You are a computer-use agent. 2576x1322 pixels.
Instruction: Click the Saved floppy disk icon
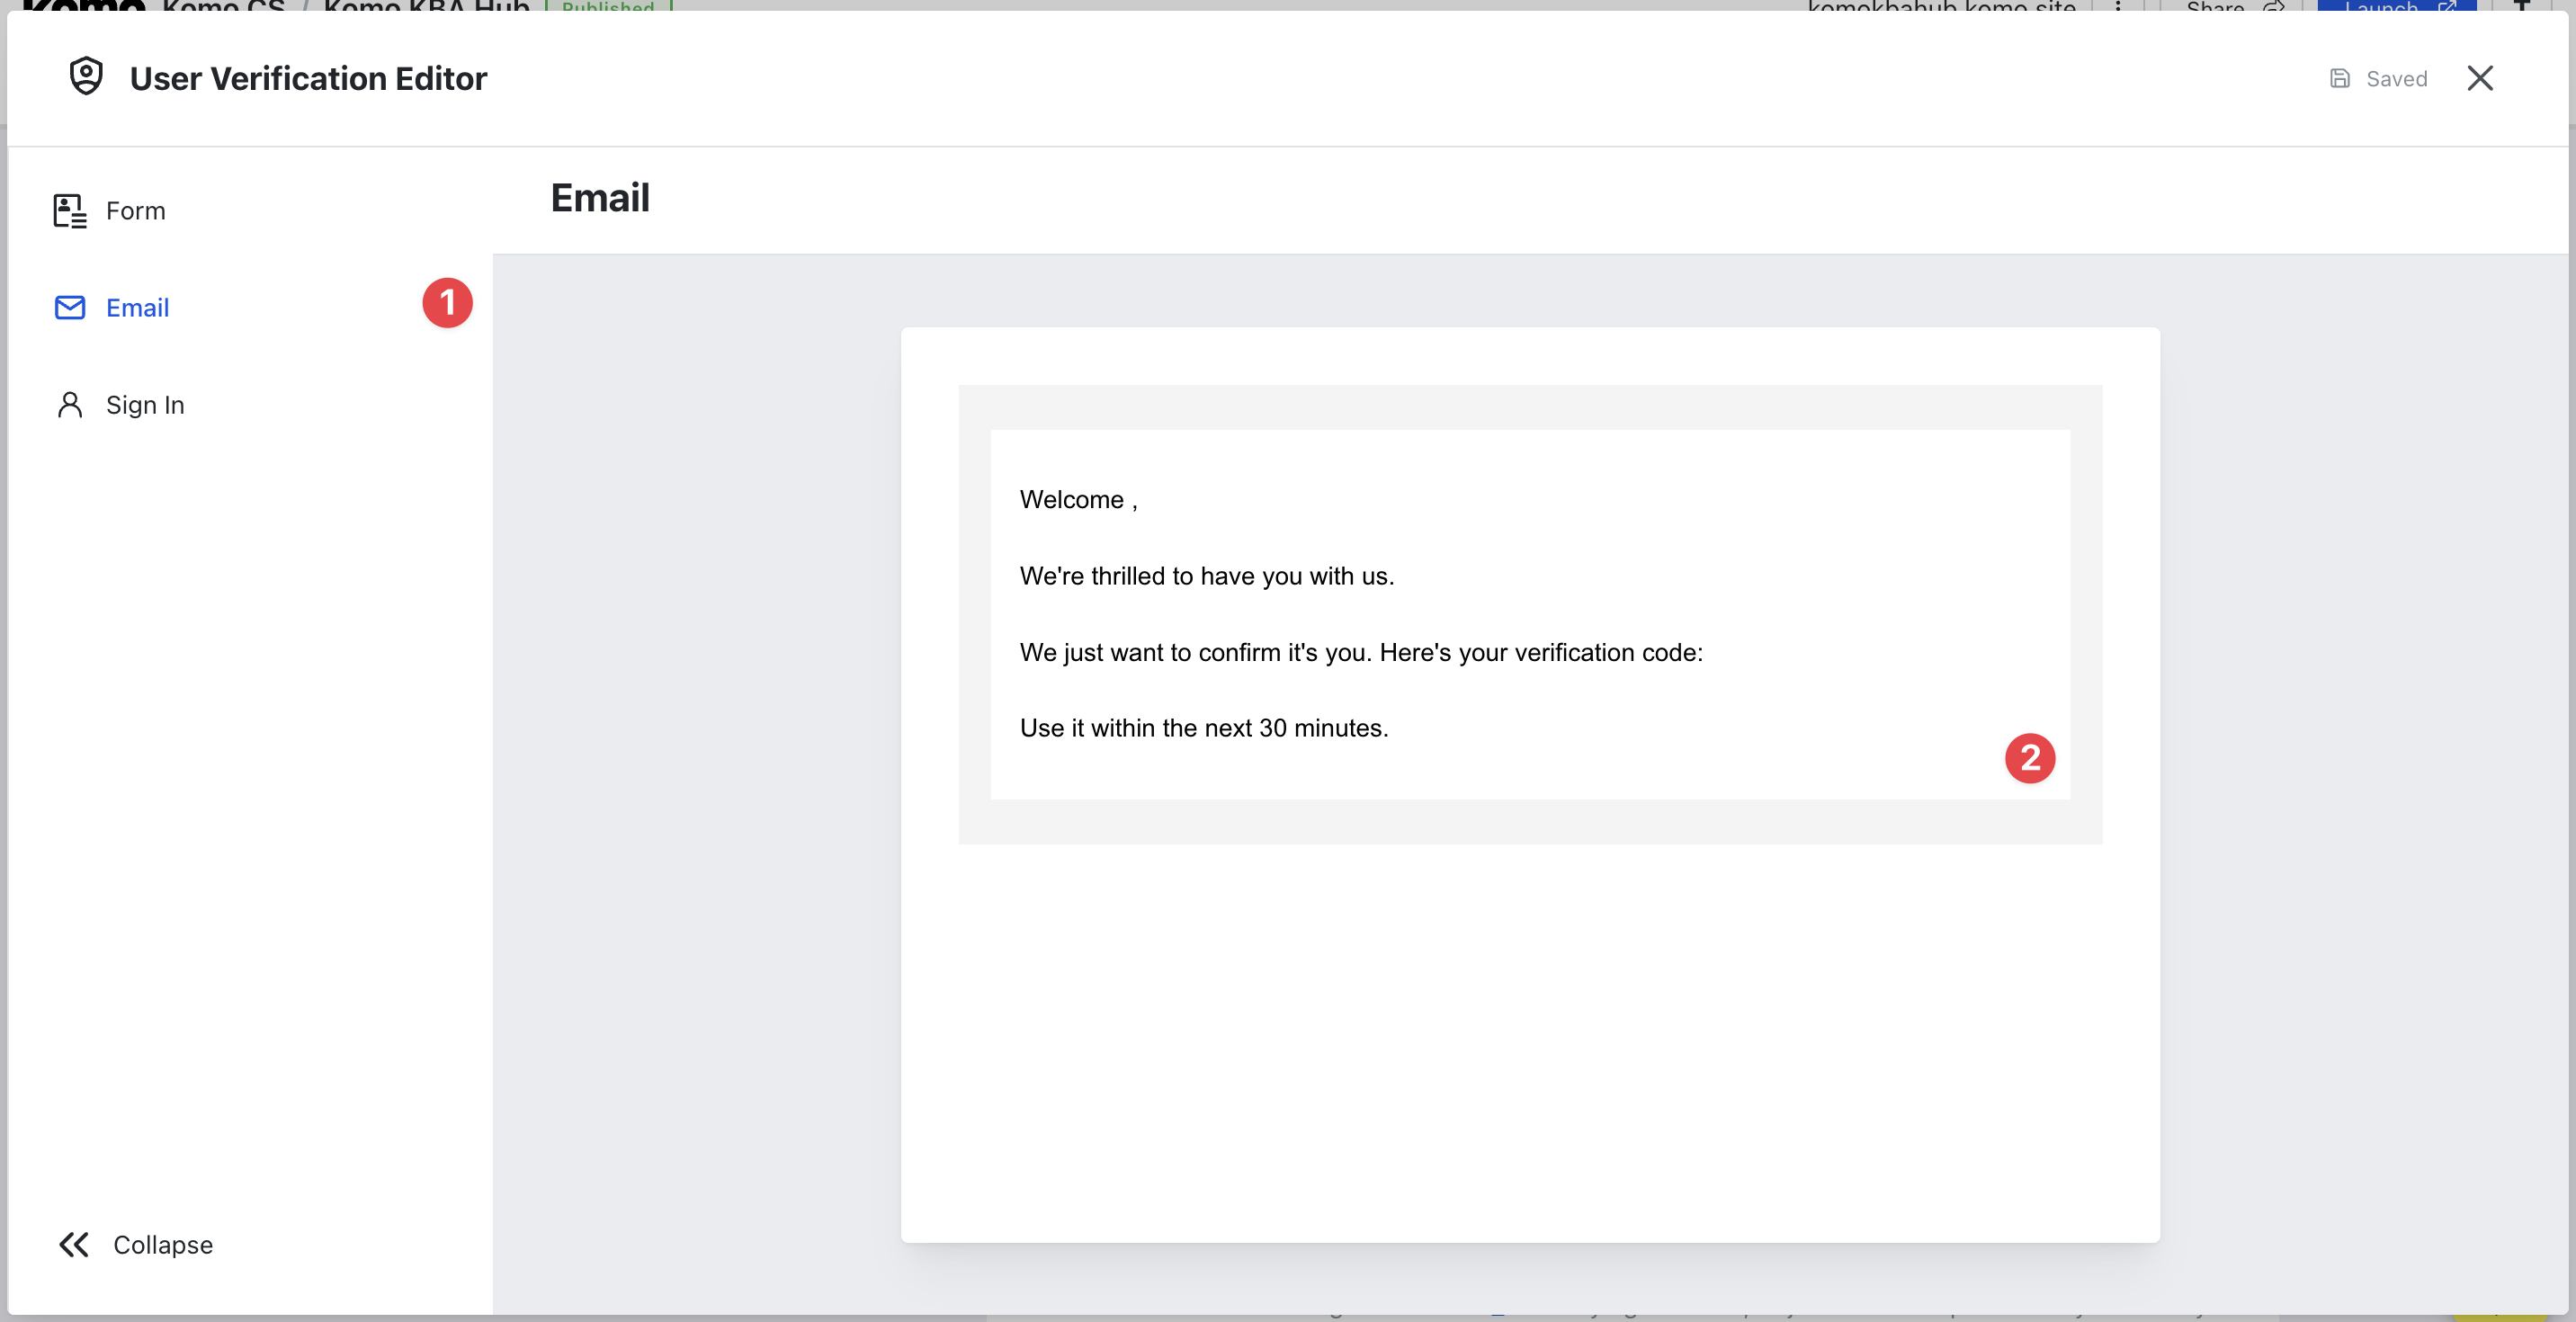(2339, 78)
